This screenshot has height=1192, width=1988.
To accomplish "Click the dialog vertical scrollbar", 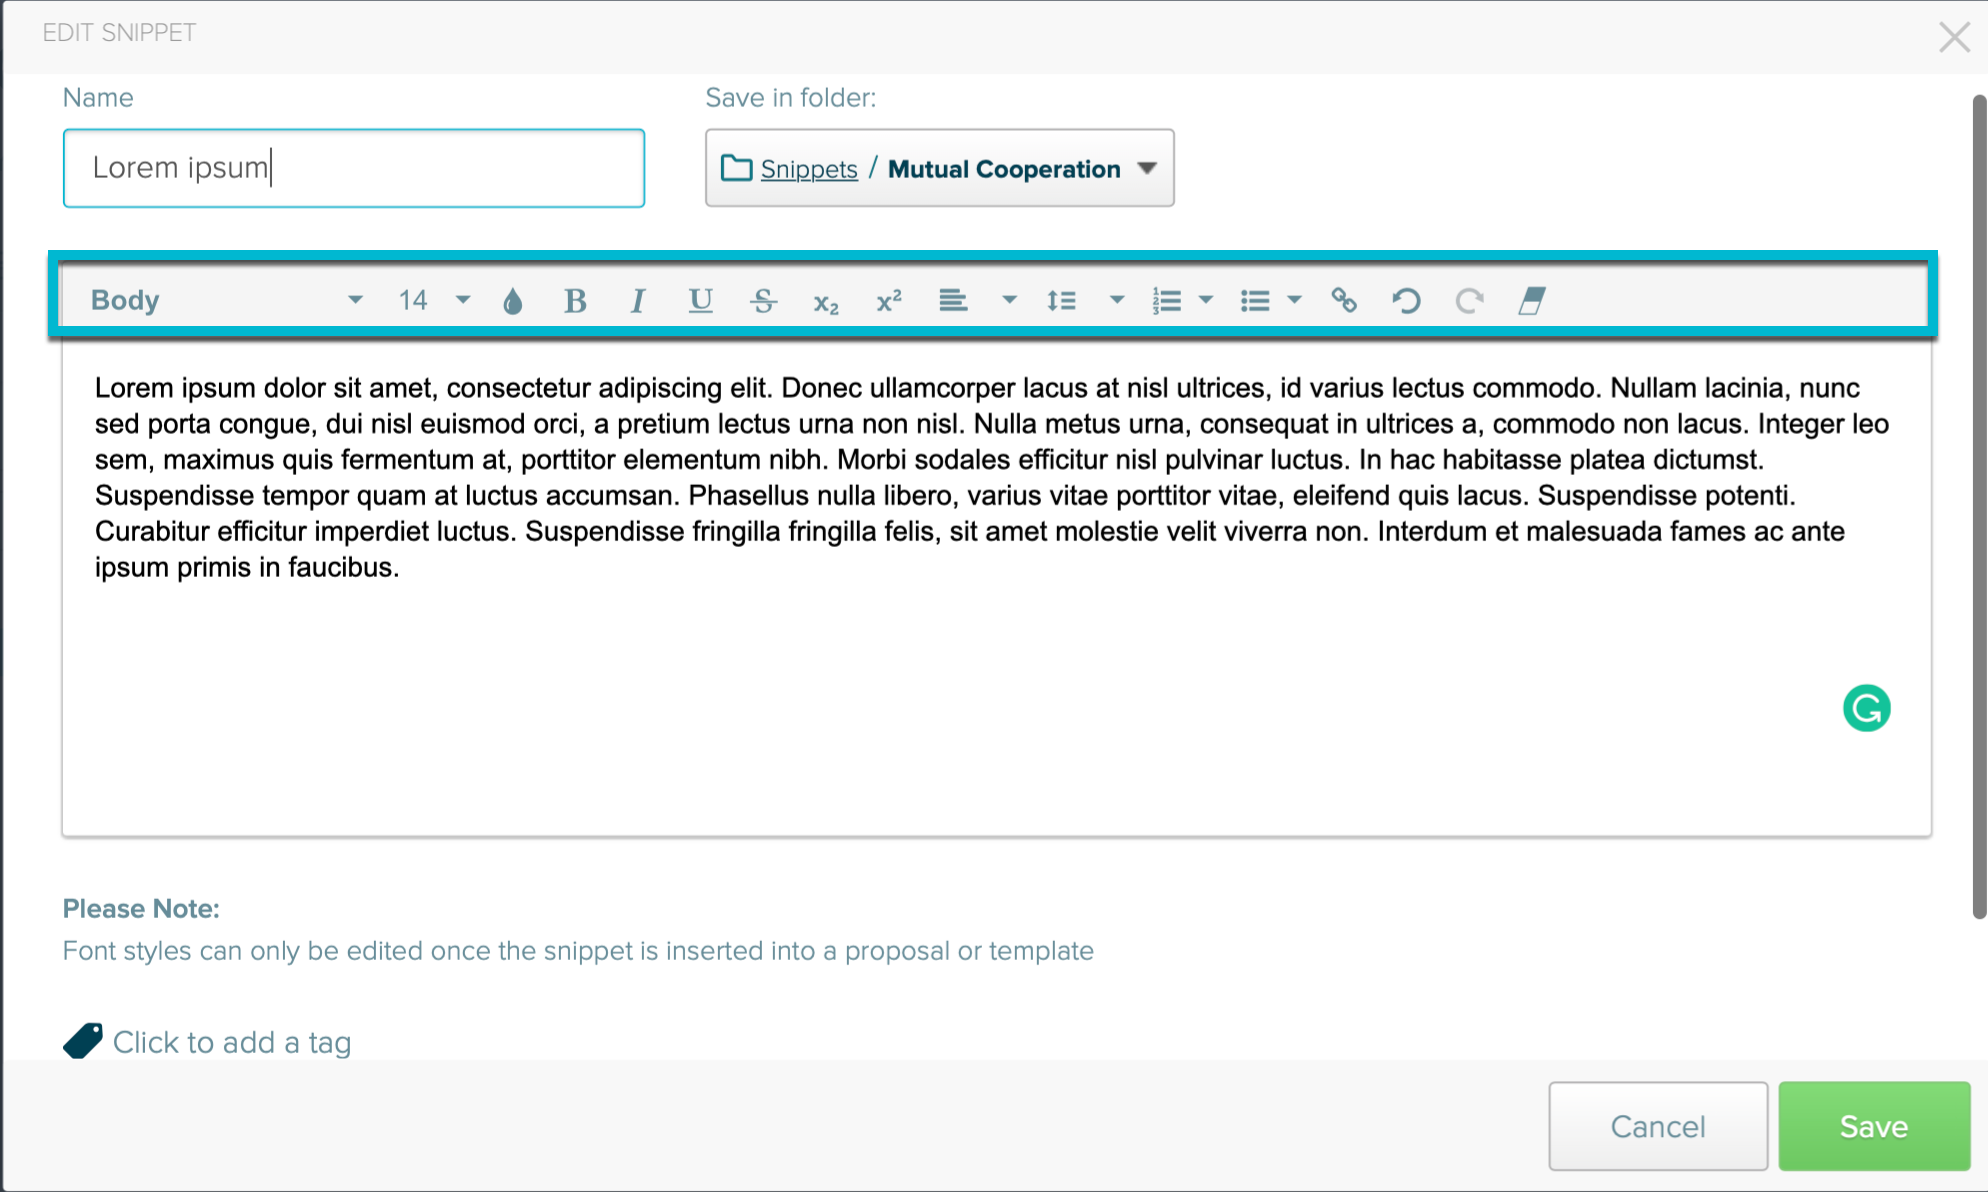I will (x=1979, y=506).
